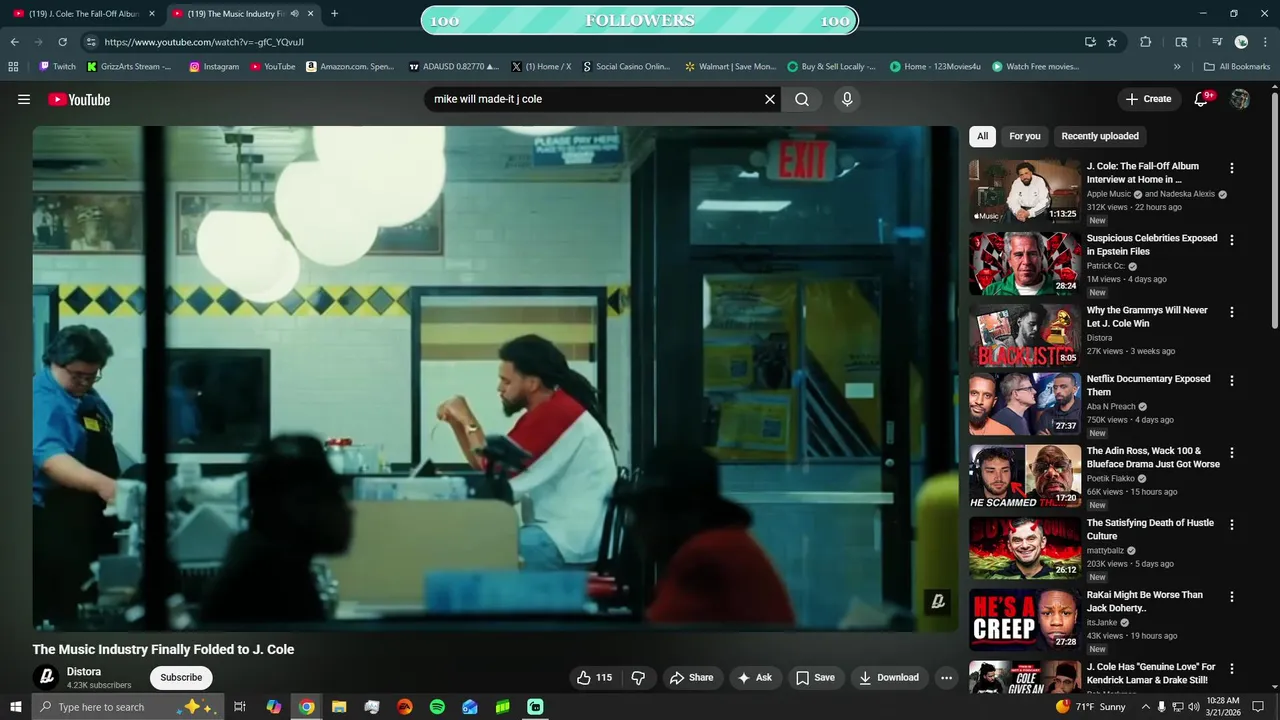Dislike this video

pos(638,677)
